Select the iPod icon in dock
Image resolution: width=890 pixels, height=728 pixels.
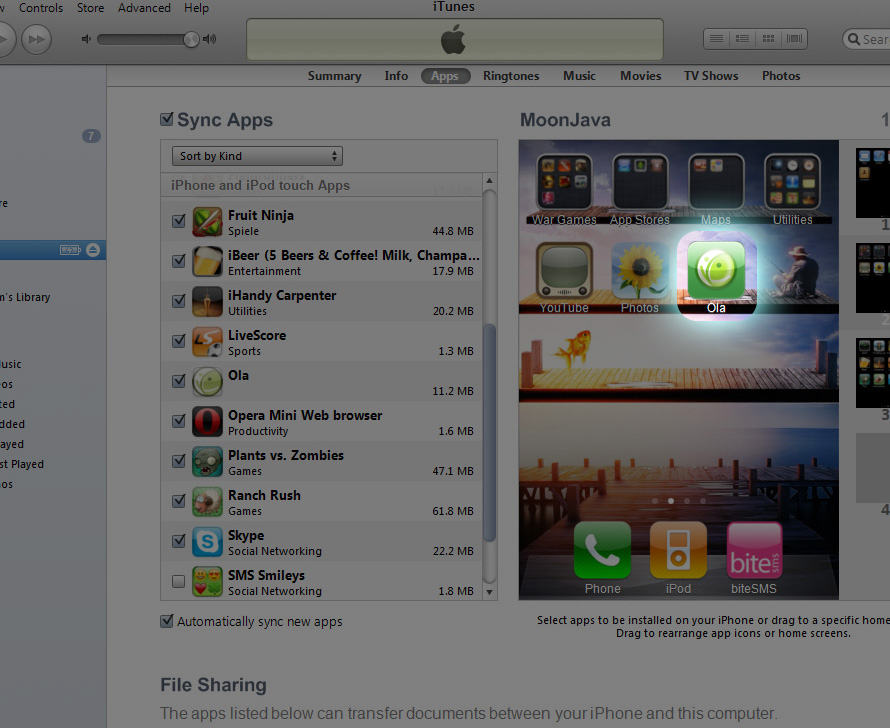678,550
